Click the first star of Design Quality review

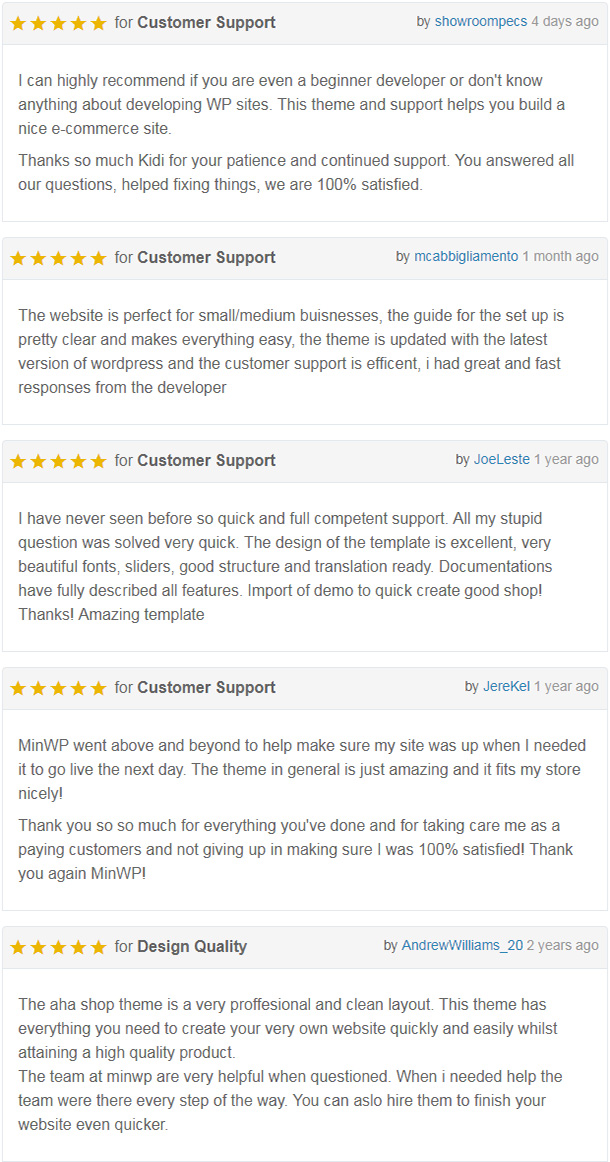(18, 948)
